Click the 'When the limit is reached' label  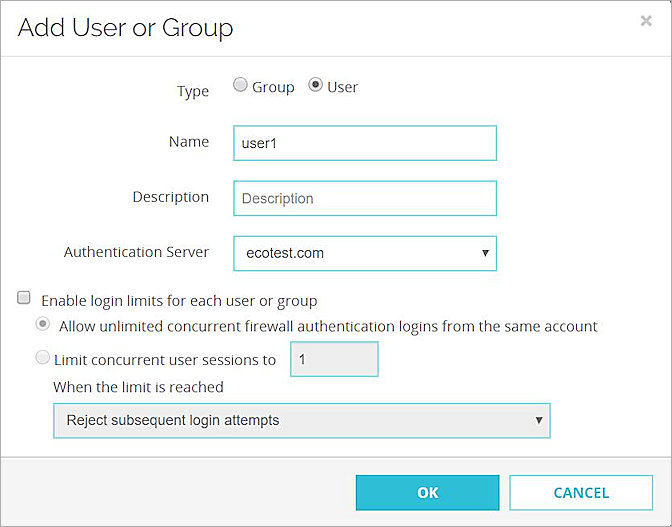[x=138, y=387]
